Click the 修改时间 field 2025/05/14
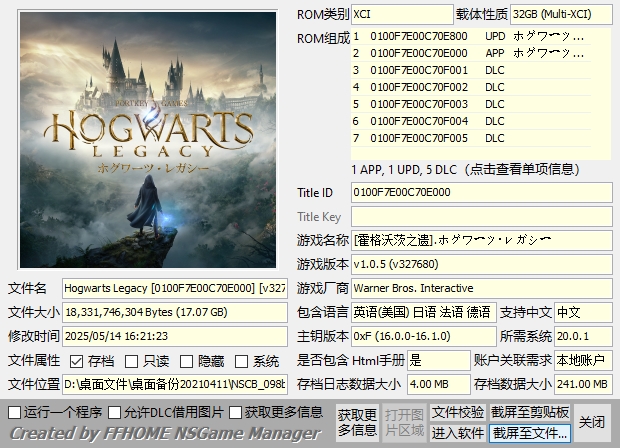The height and width of the screenshot is (448, 620). [x=175, y=336]
